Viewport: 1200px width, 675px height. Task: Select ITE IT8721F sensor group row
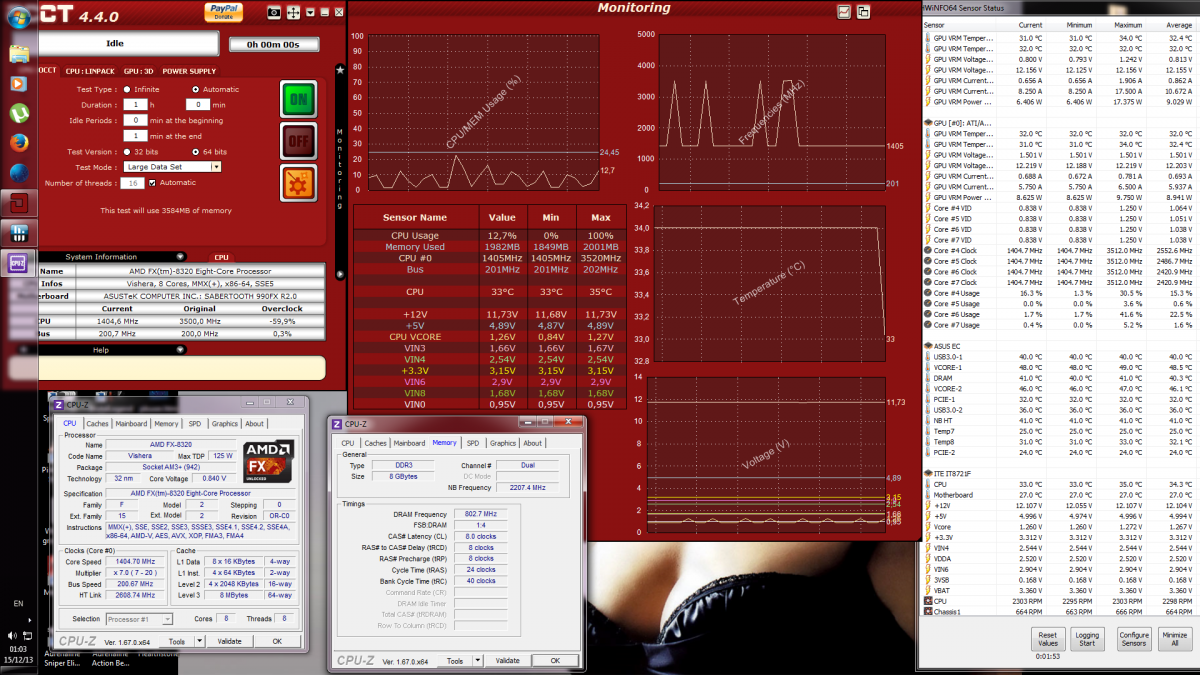pyautogui.click(x=1059, y=473)
